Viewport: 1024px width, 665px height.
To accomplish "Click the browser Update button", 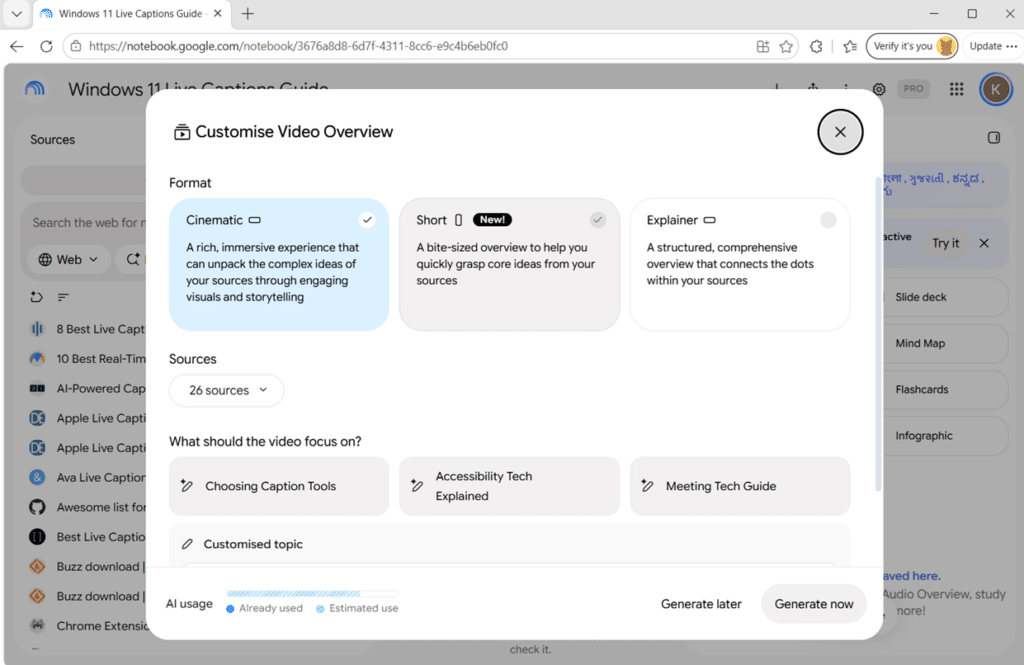I will tap(993, 46).
